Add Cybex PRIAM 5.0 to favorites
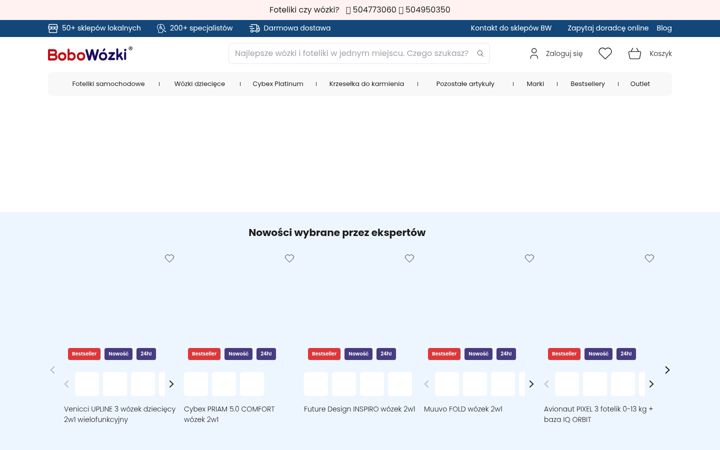 click(289, 259)
